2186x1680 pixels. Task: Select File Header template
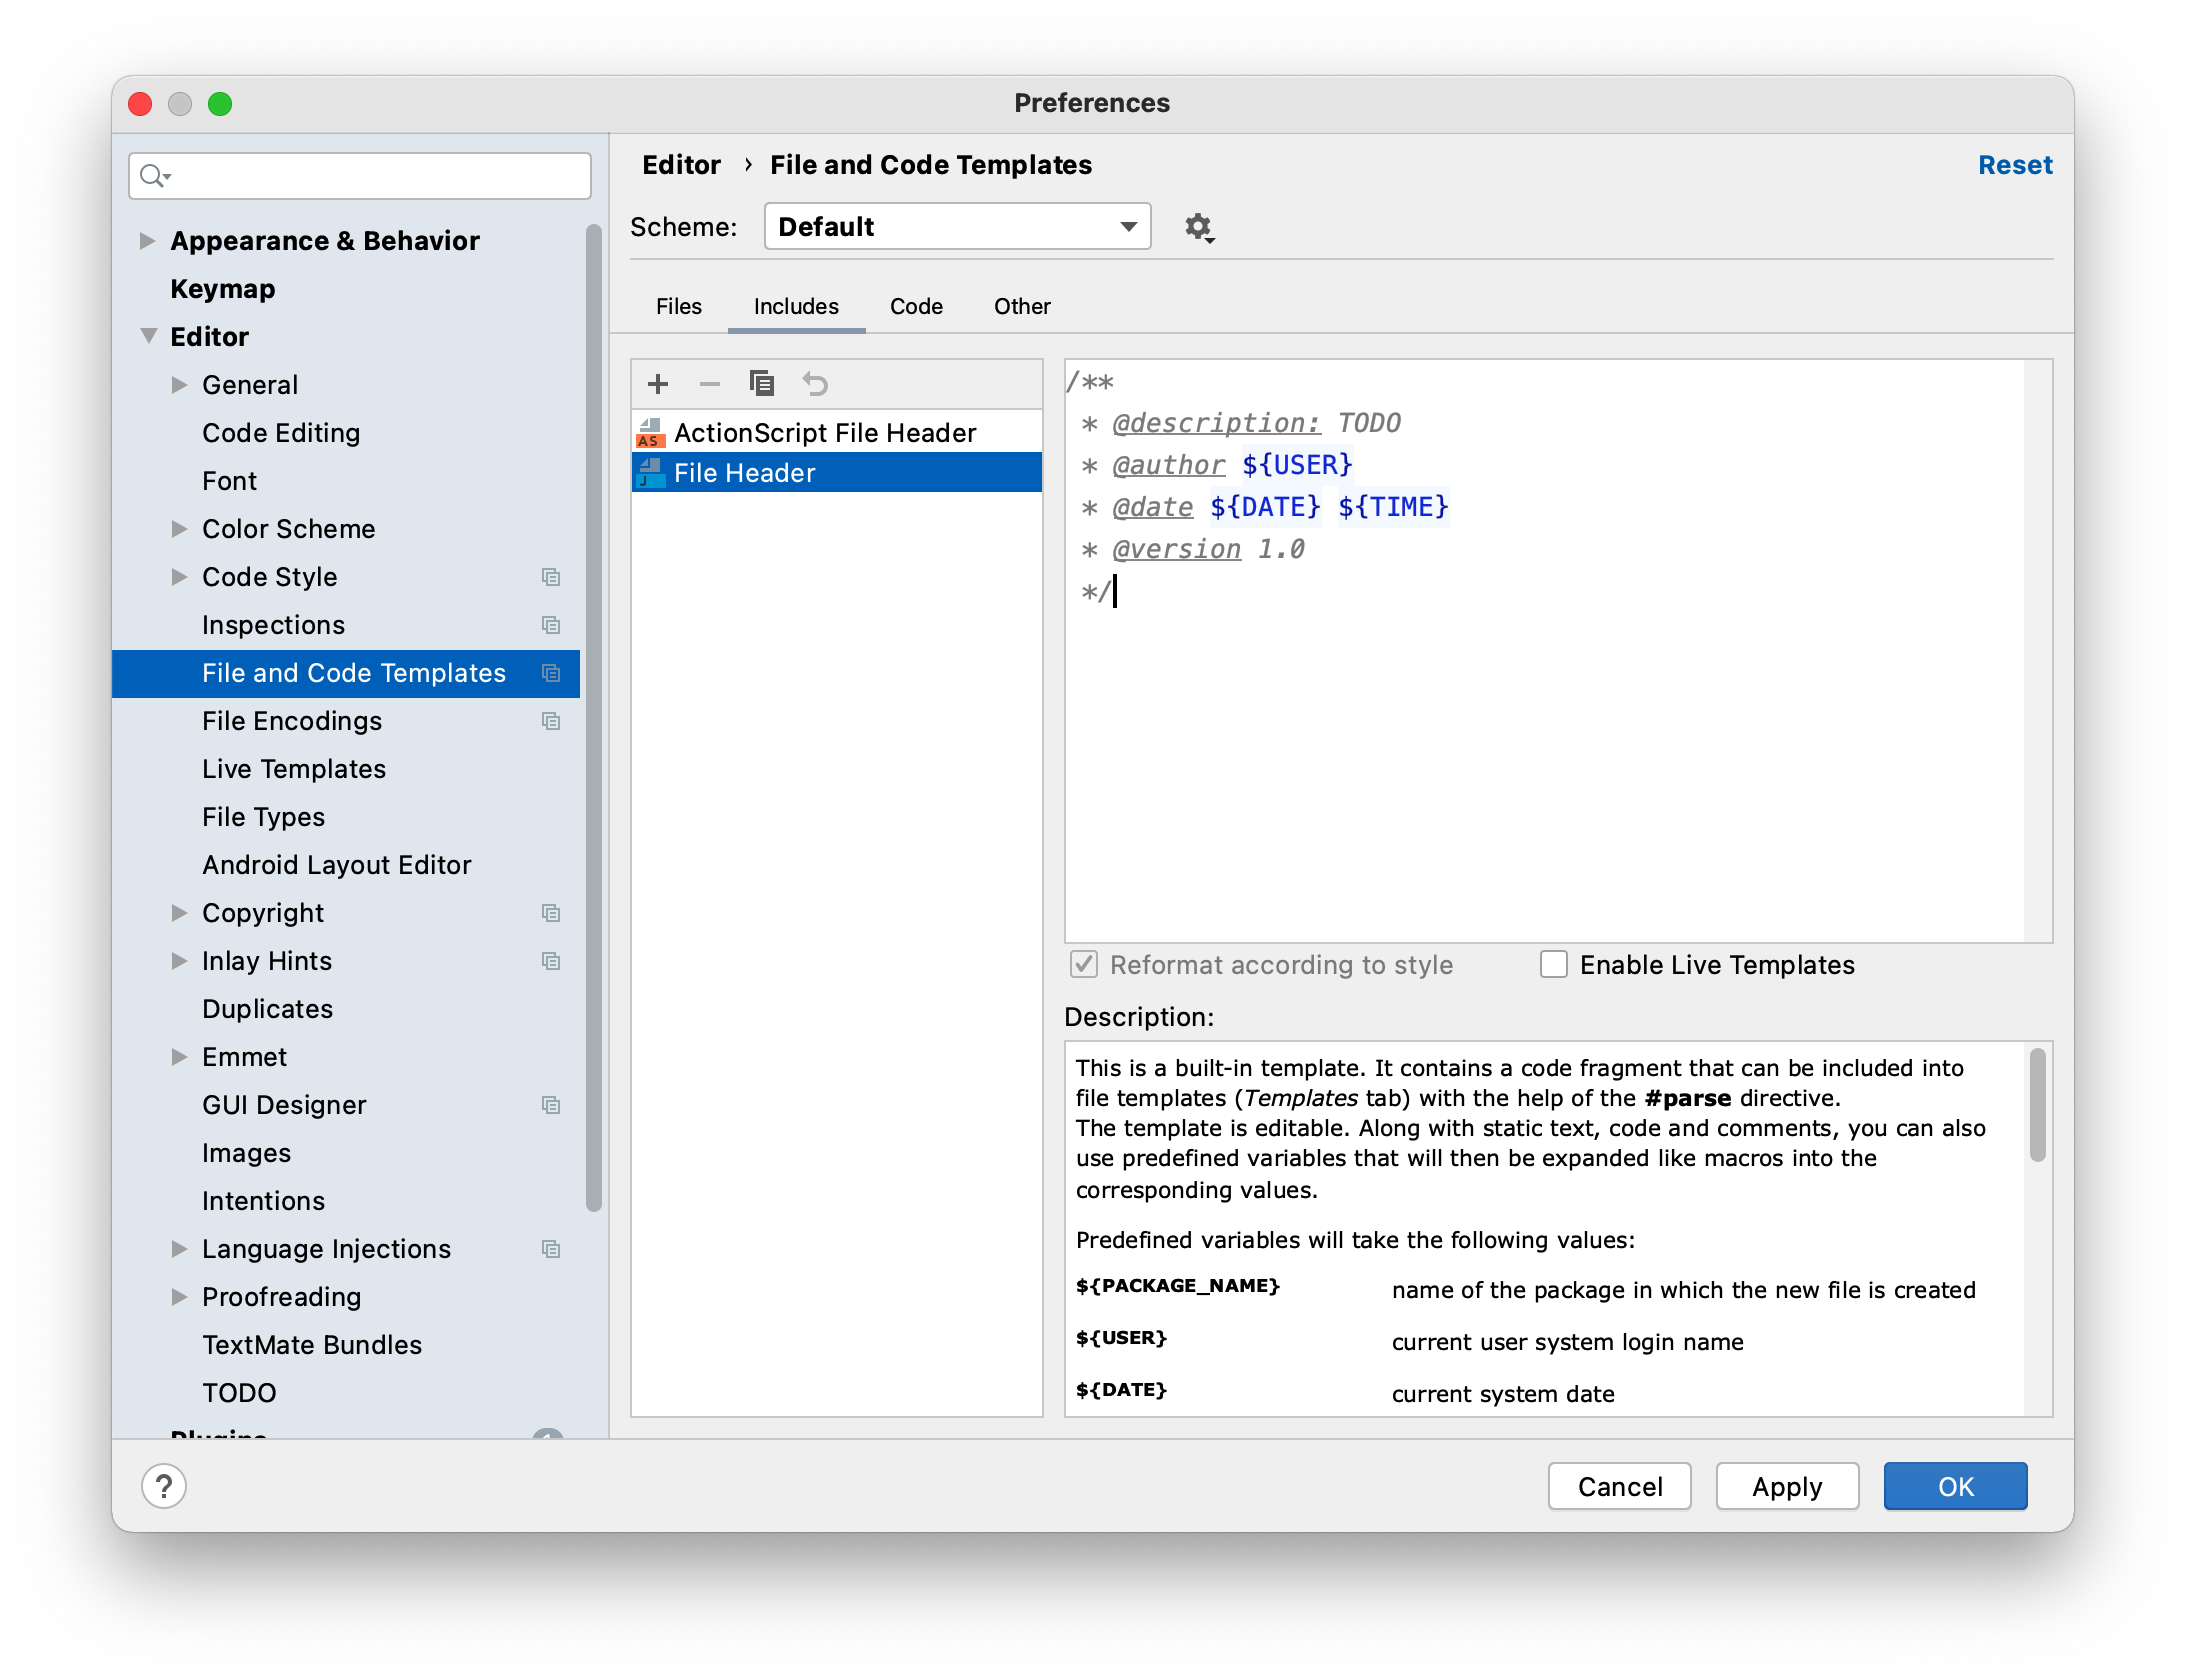tap(837, 473)
